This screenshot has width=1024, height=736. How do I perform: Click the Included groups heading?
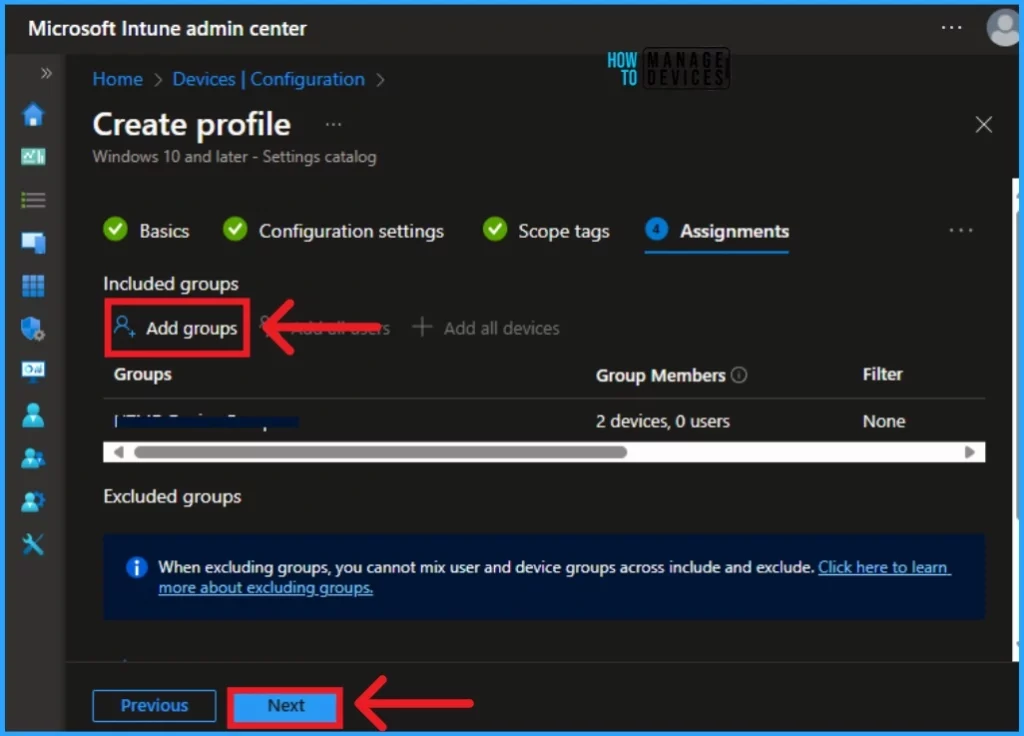pos(170,284)
